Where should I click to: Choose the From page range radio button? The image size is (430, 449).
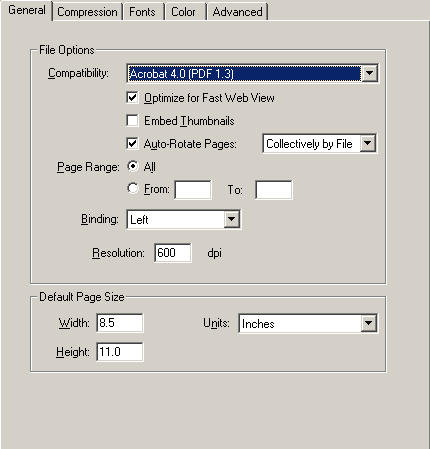(133, 189)
